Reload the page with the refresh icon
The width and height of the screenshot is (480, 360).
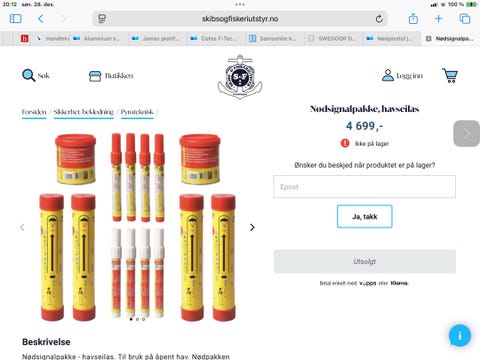click(x=379, y=19)
